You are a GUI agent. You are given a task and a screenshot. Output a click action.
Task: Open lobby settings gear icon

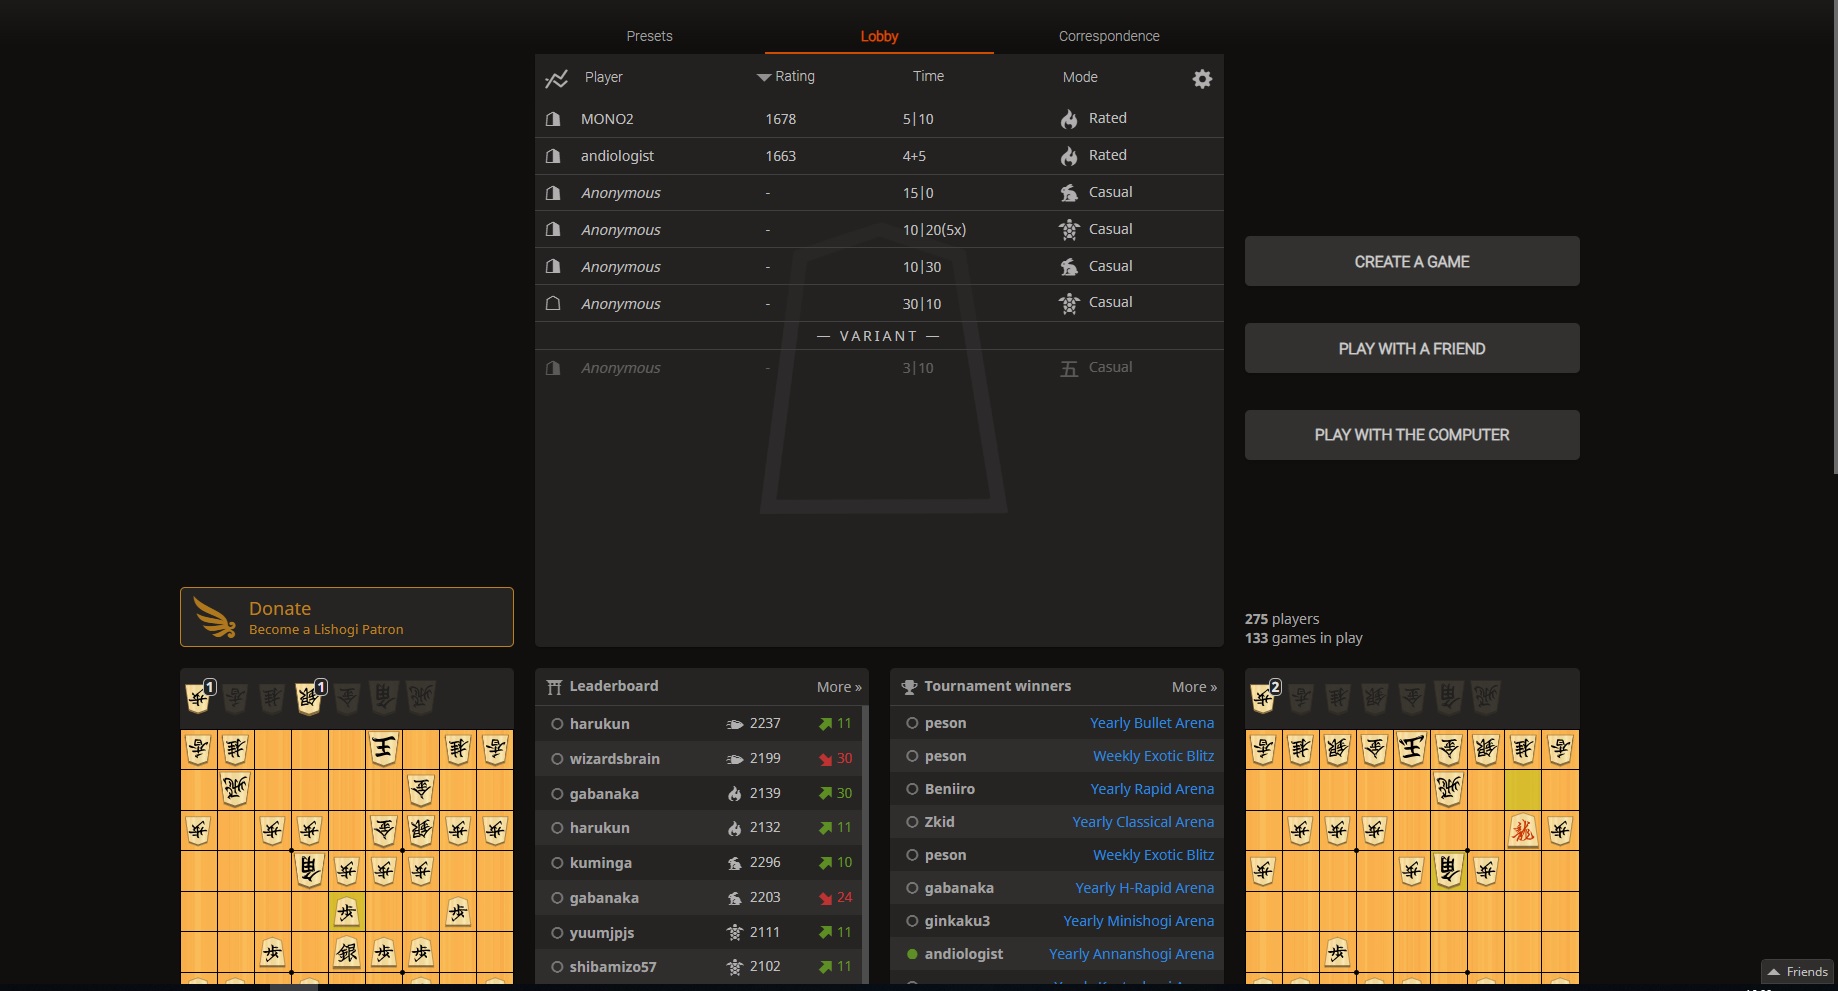pos(1202,78)
